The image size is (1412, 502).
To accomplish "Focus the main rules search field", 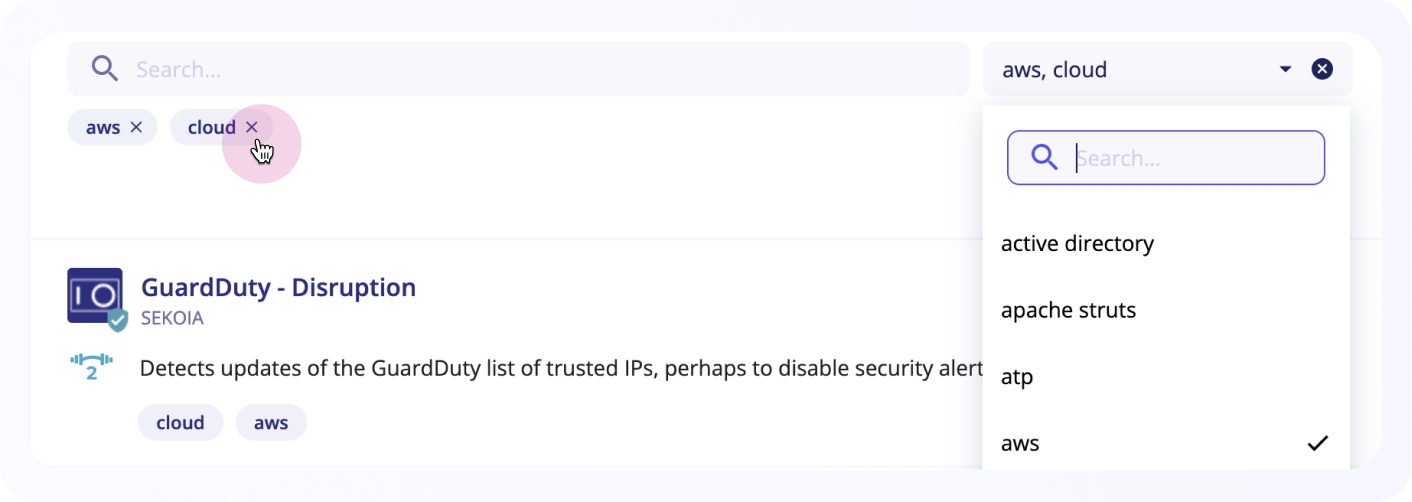I will click(519, 69).
